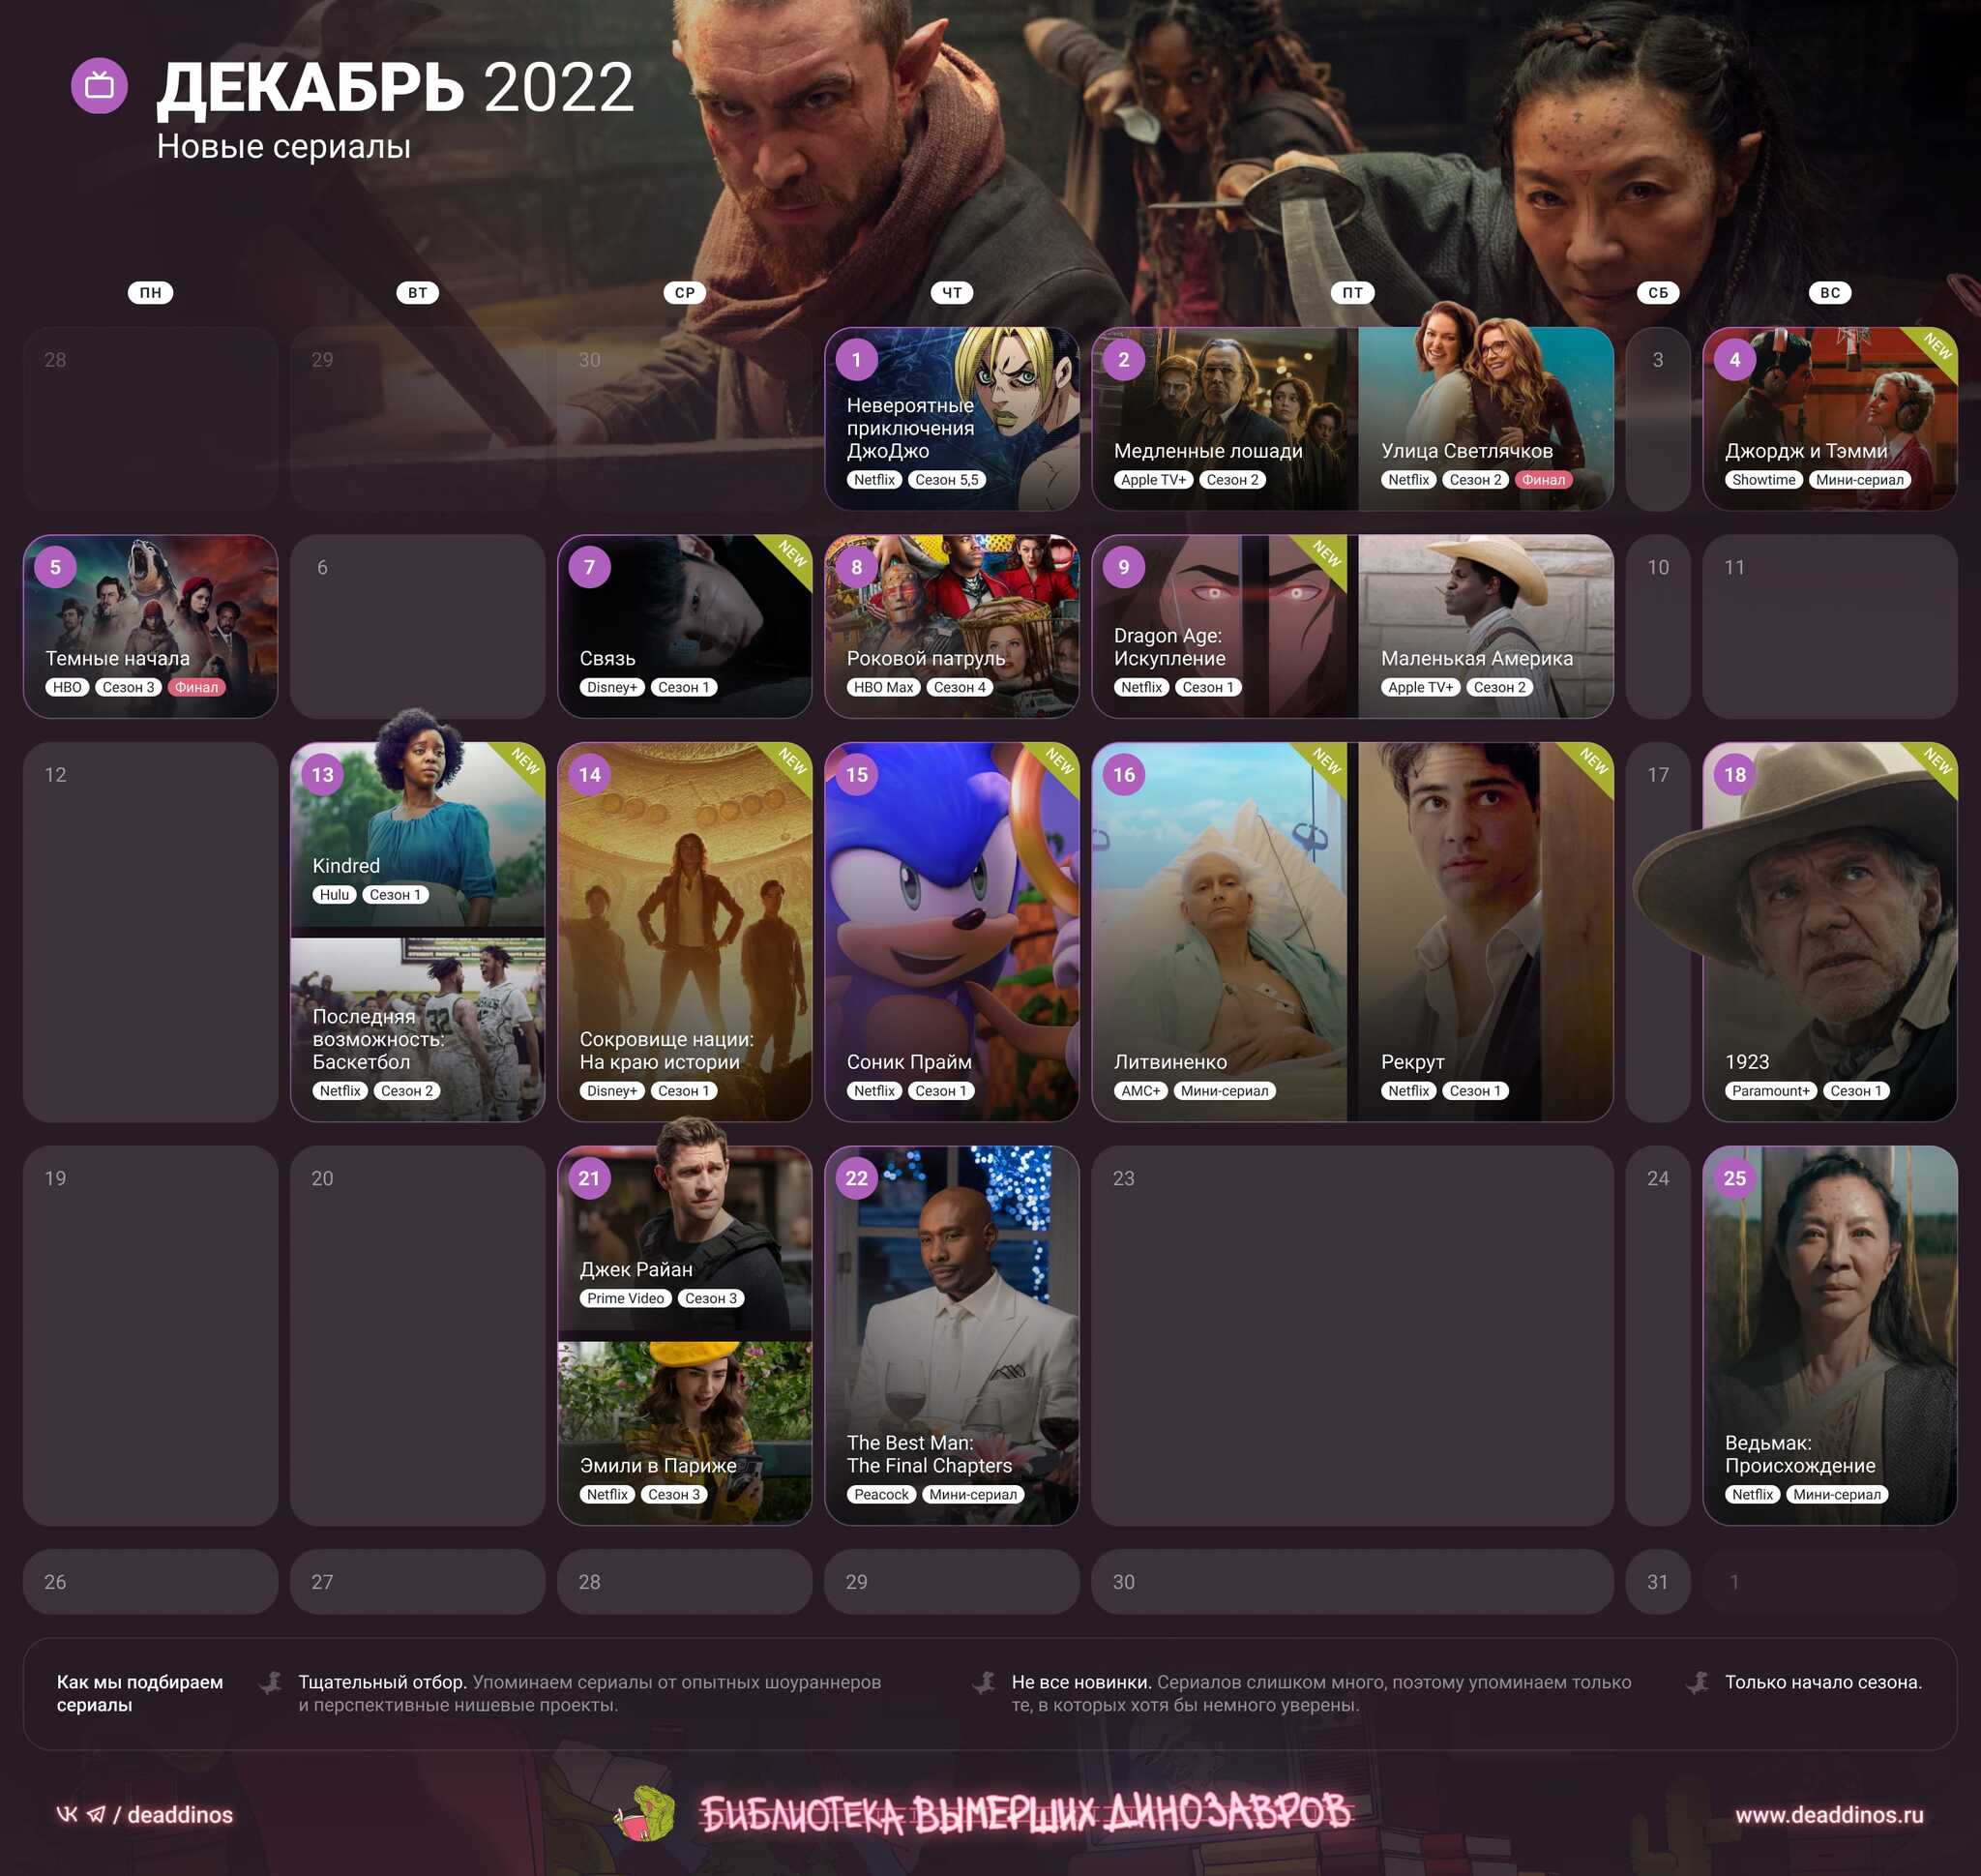
Task: Click the 'ДЕКАБРЬ 2022' heading
Action: (396, 87)
